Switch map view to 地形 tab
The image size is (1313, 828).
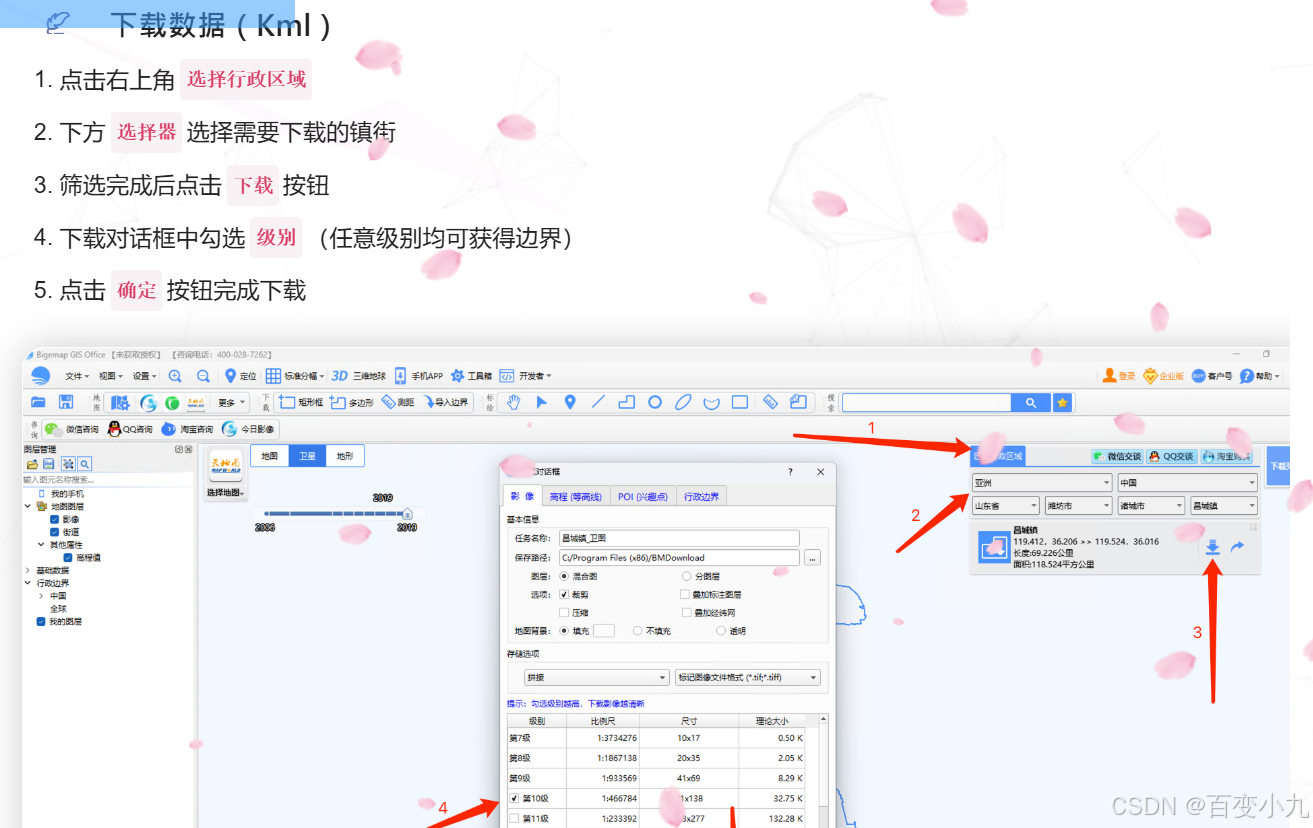click(345, 456)
